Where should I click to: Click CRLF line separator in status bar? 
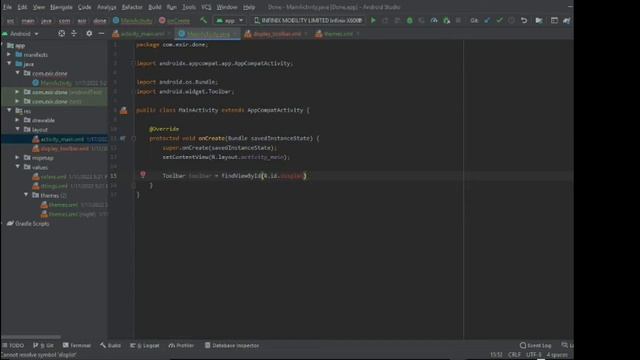tap(514, 355)
